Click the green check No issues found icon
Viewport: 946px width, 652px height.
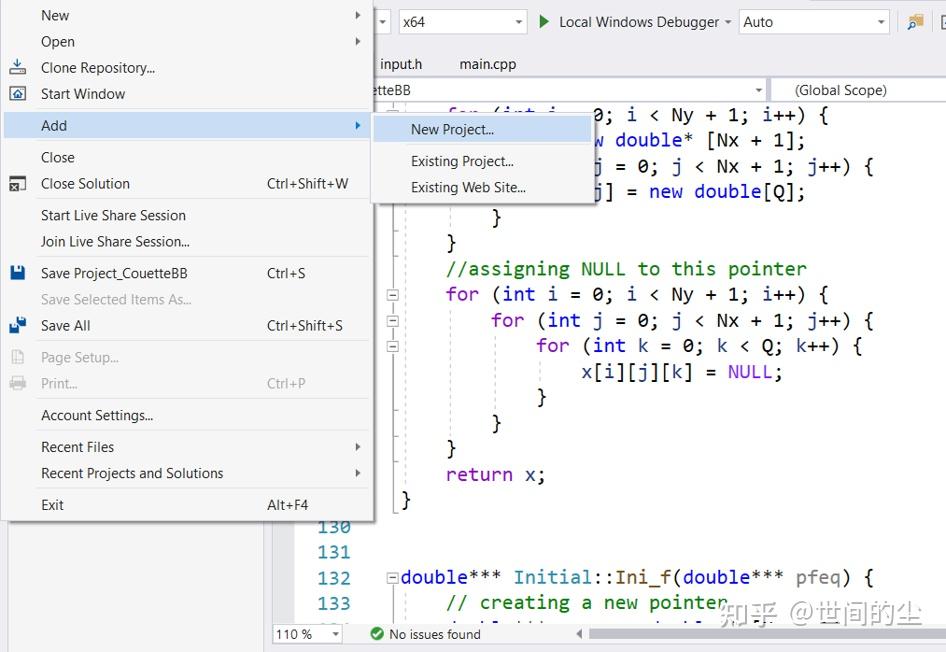click(377, 633)
